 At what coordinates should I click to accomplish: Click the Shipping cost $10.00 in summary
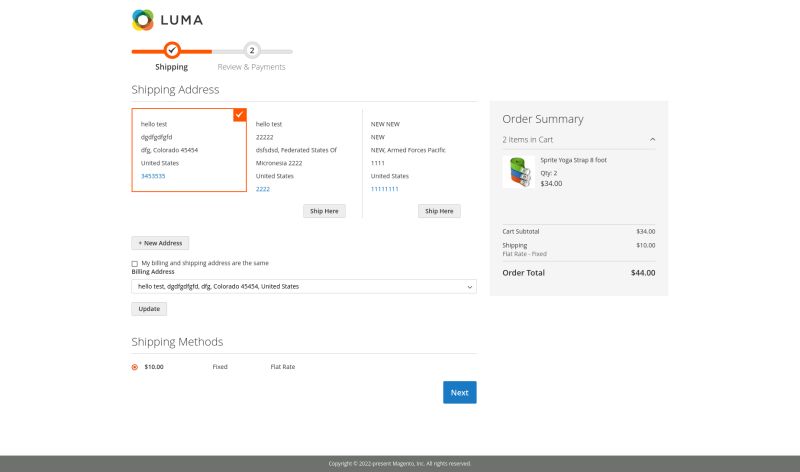click(645, 245)
